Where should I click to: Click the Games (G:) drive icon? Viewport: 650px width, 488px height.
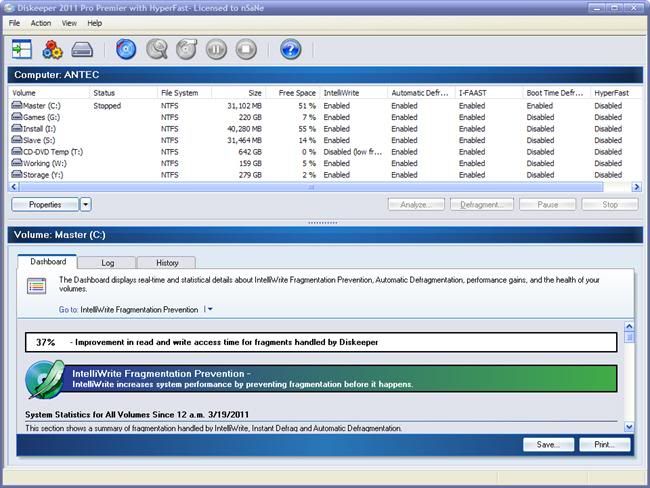click(17, 117)
